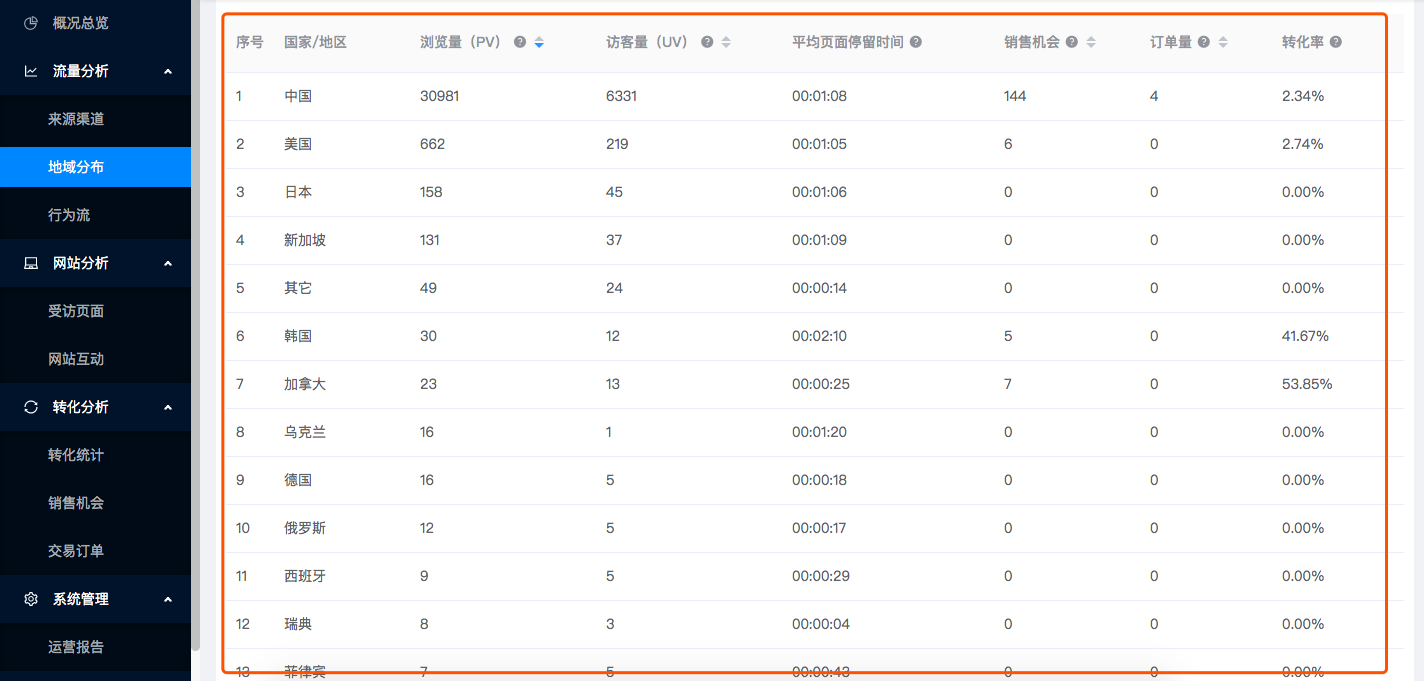Click the help icon next to 访客量（UV）
Screen dimensions: 1424x681
click(707, 42)
